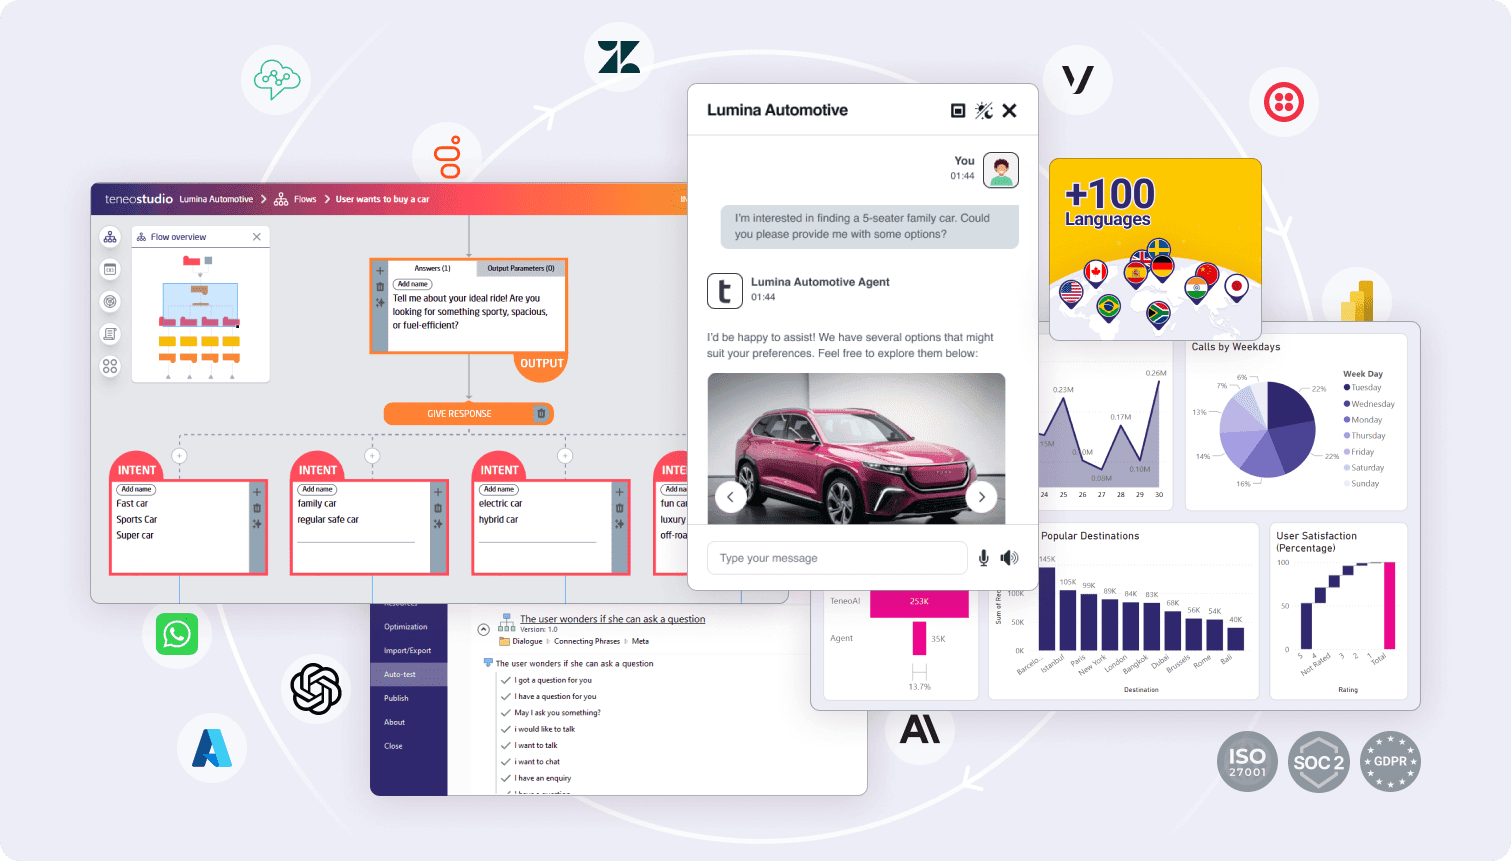
Task: Toggle the check mark beside 'I got a question for you'
Action: pyautogui.click(x=506, y=680)
